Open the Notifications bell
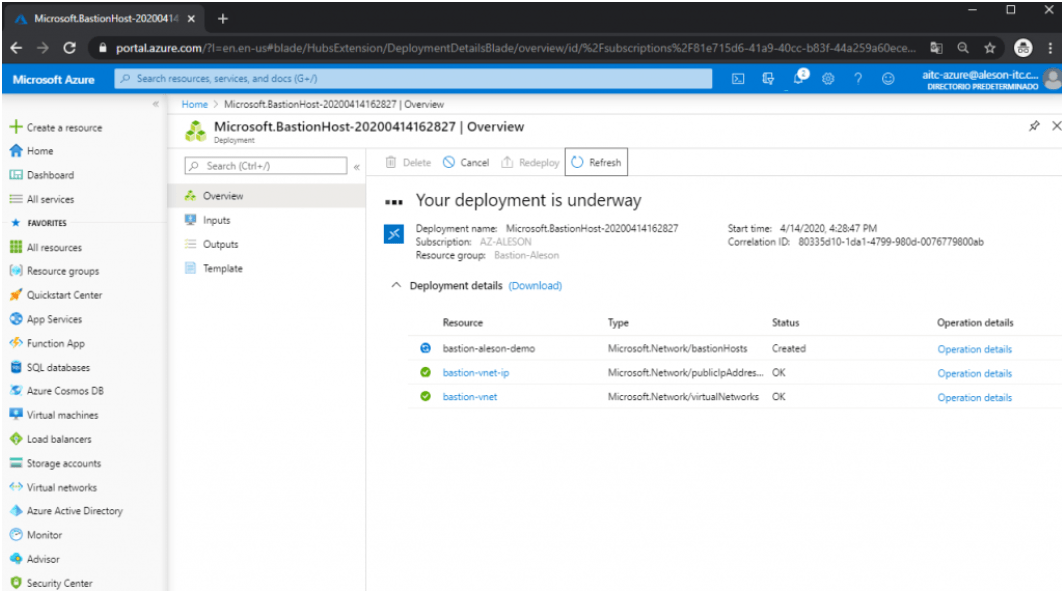 [800, 76]
